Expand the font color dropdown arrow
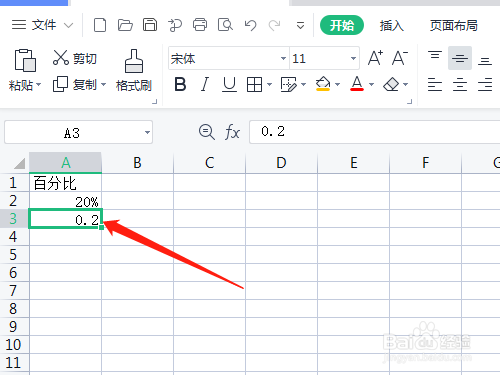The height and width of the screenshot is (375, 500). 371,85
